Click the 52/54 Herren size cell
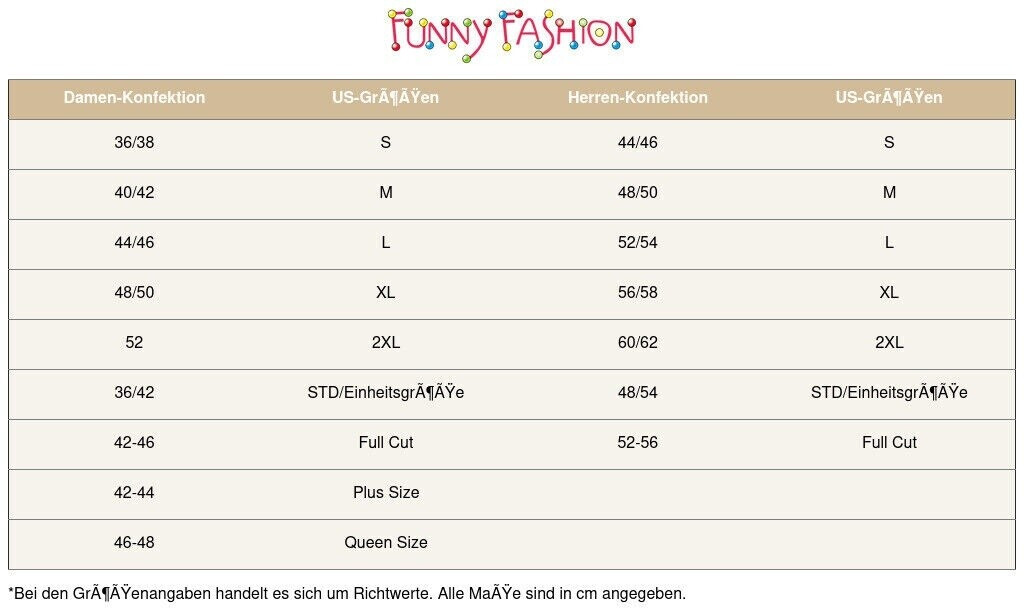 [638, 243]
